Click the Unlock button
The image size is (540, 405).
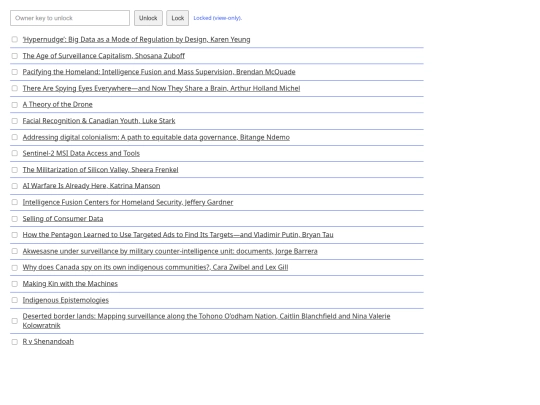[x=148, y=18]
